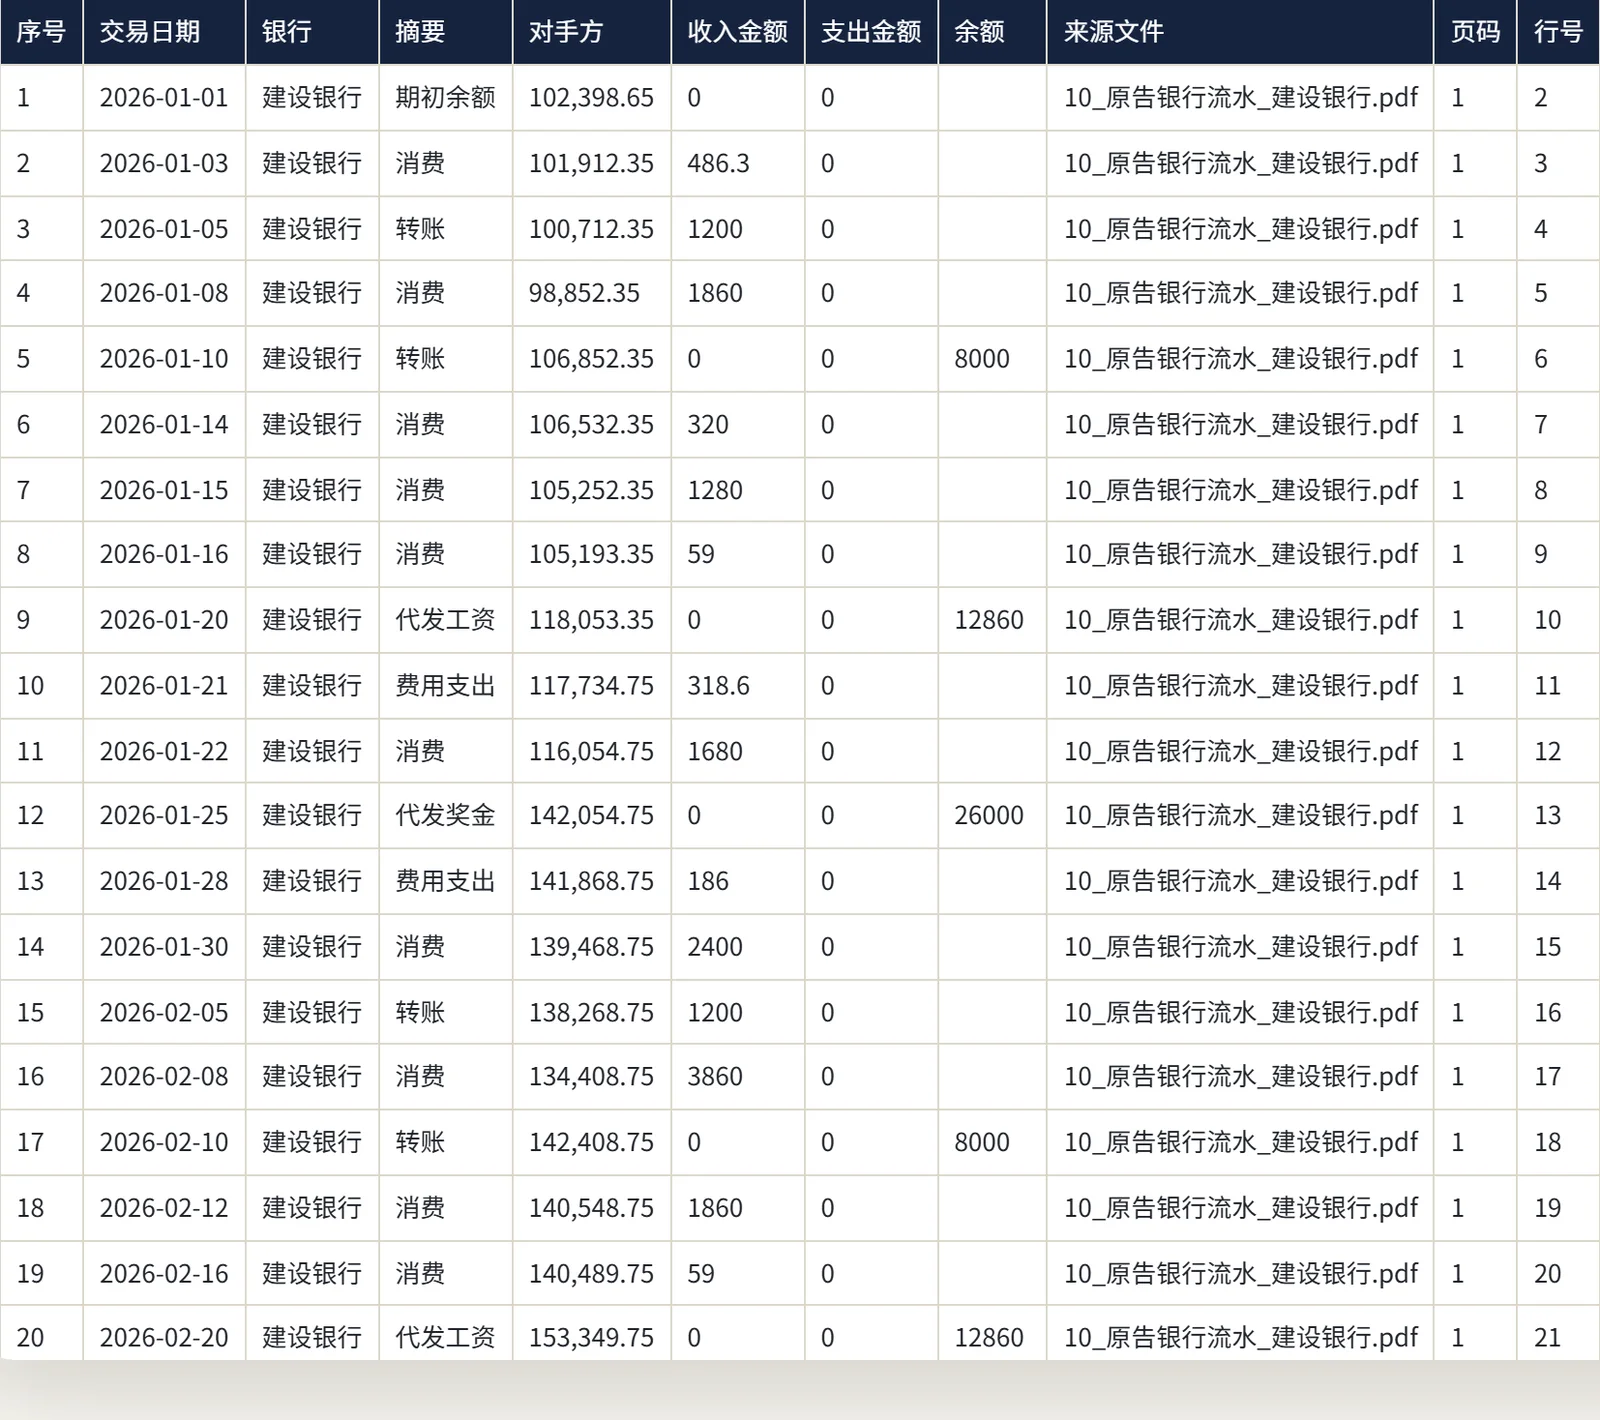Click the 序号 column header
The width and height of the screenshot is (1600, 1420).
[41, 32]
